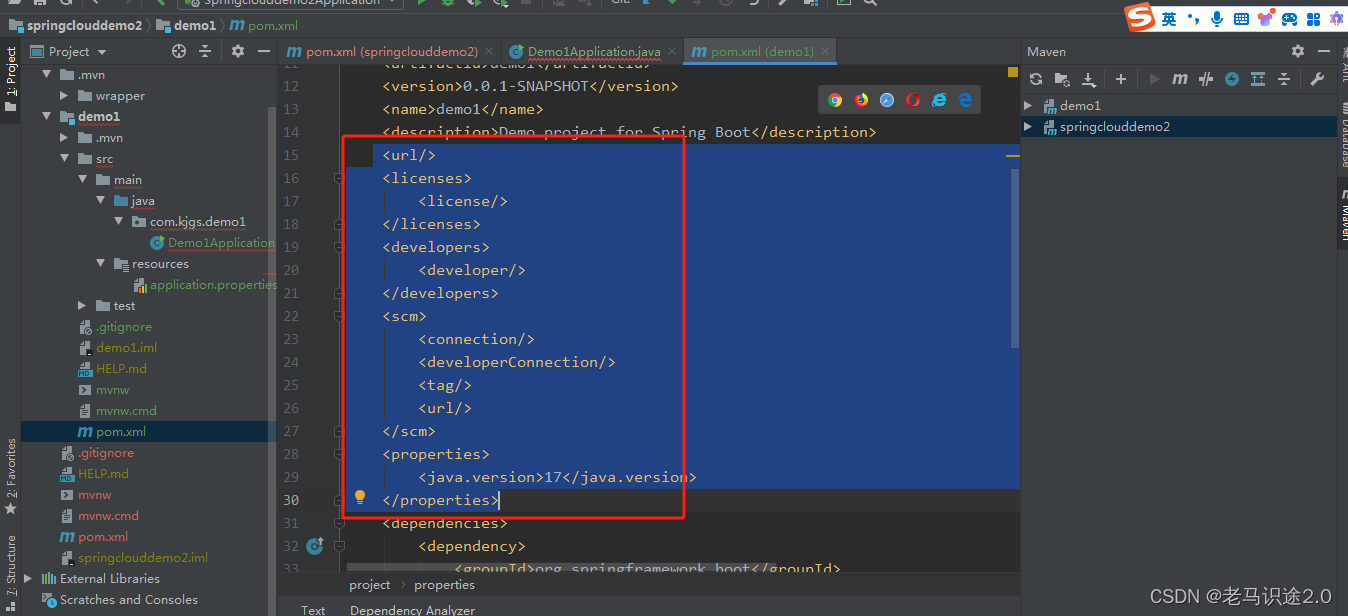Reload all Maven projects icon

tap(1036, 79)
